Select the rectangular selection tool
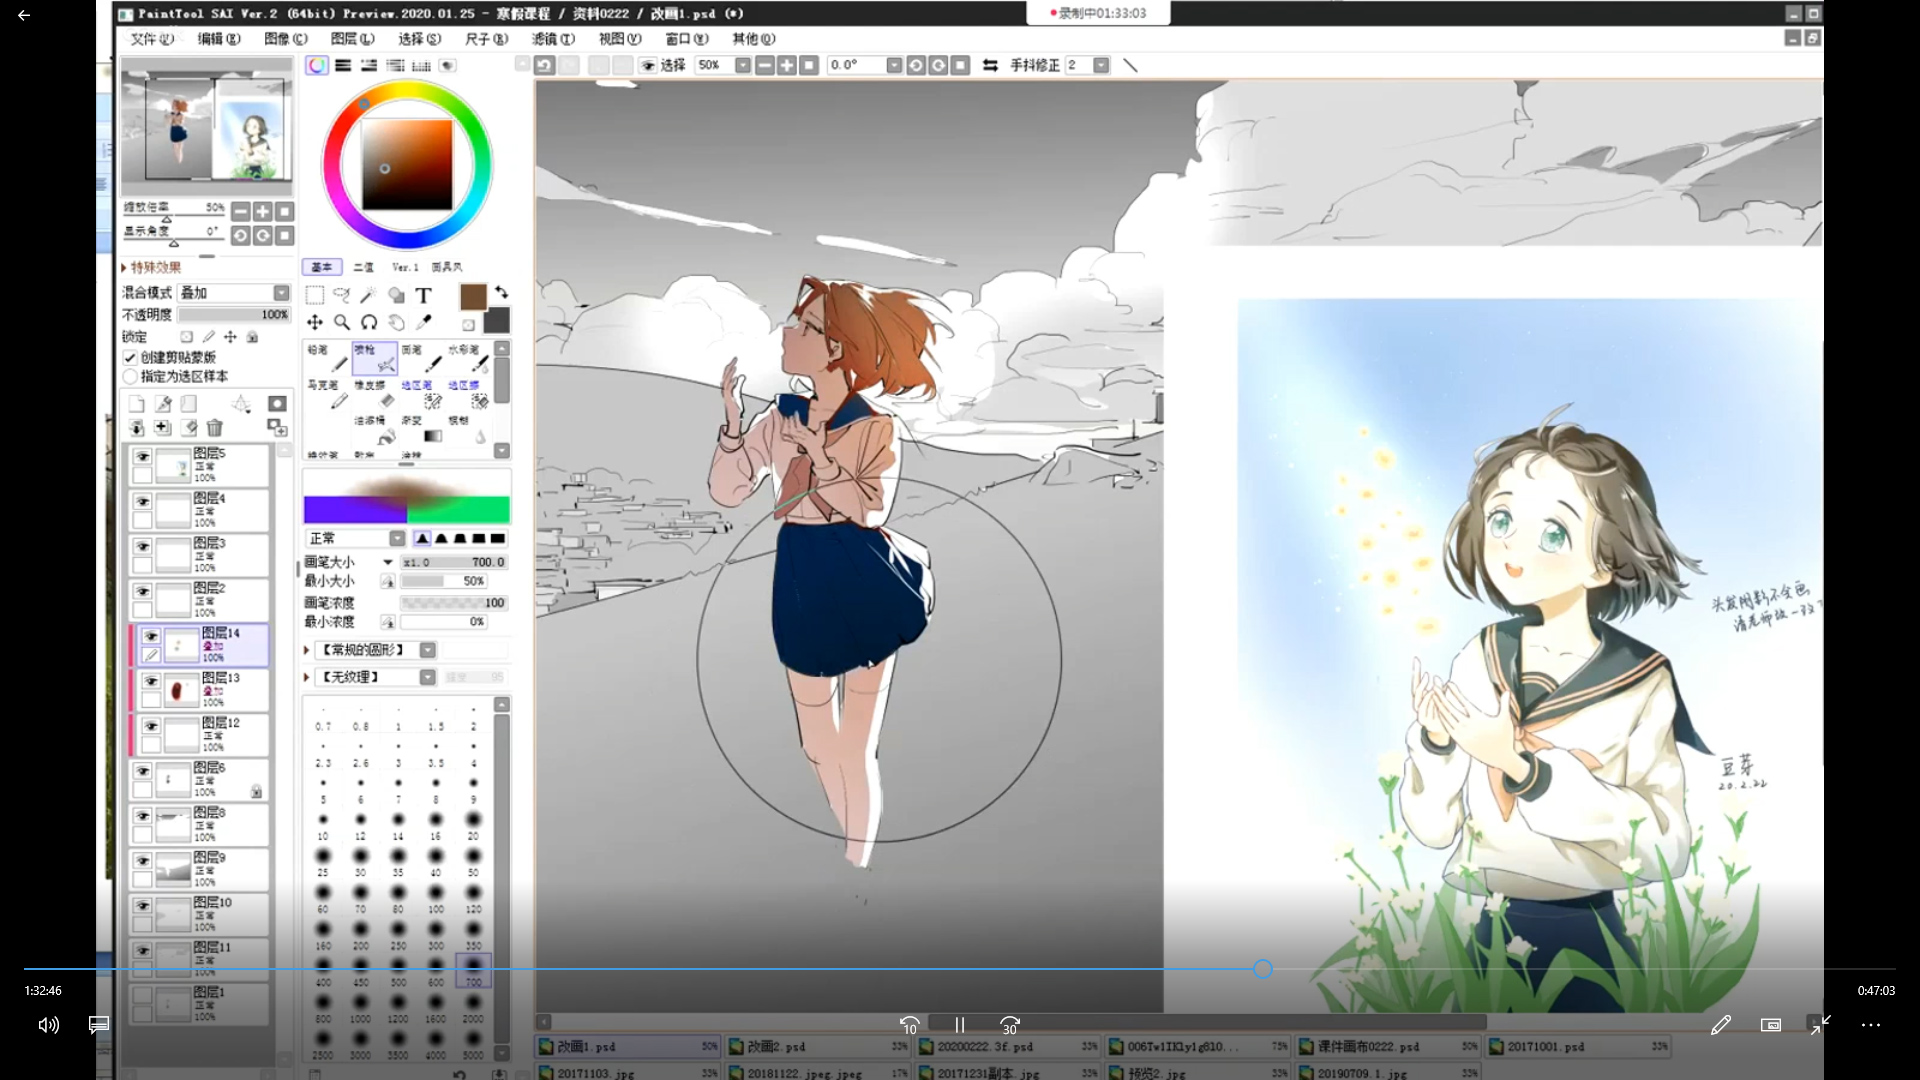Viewport: 1920px width, 1080px height. 315,295
